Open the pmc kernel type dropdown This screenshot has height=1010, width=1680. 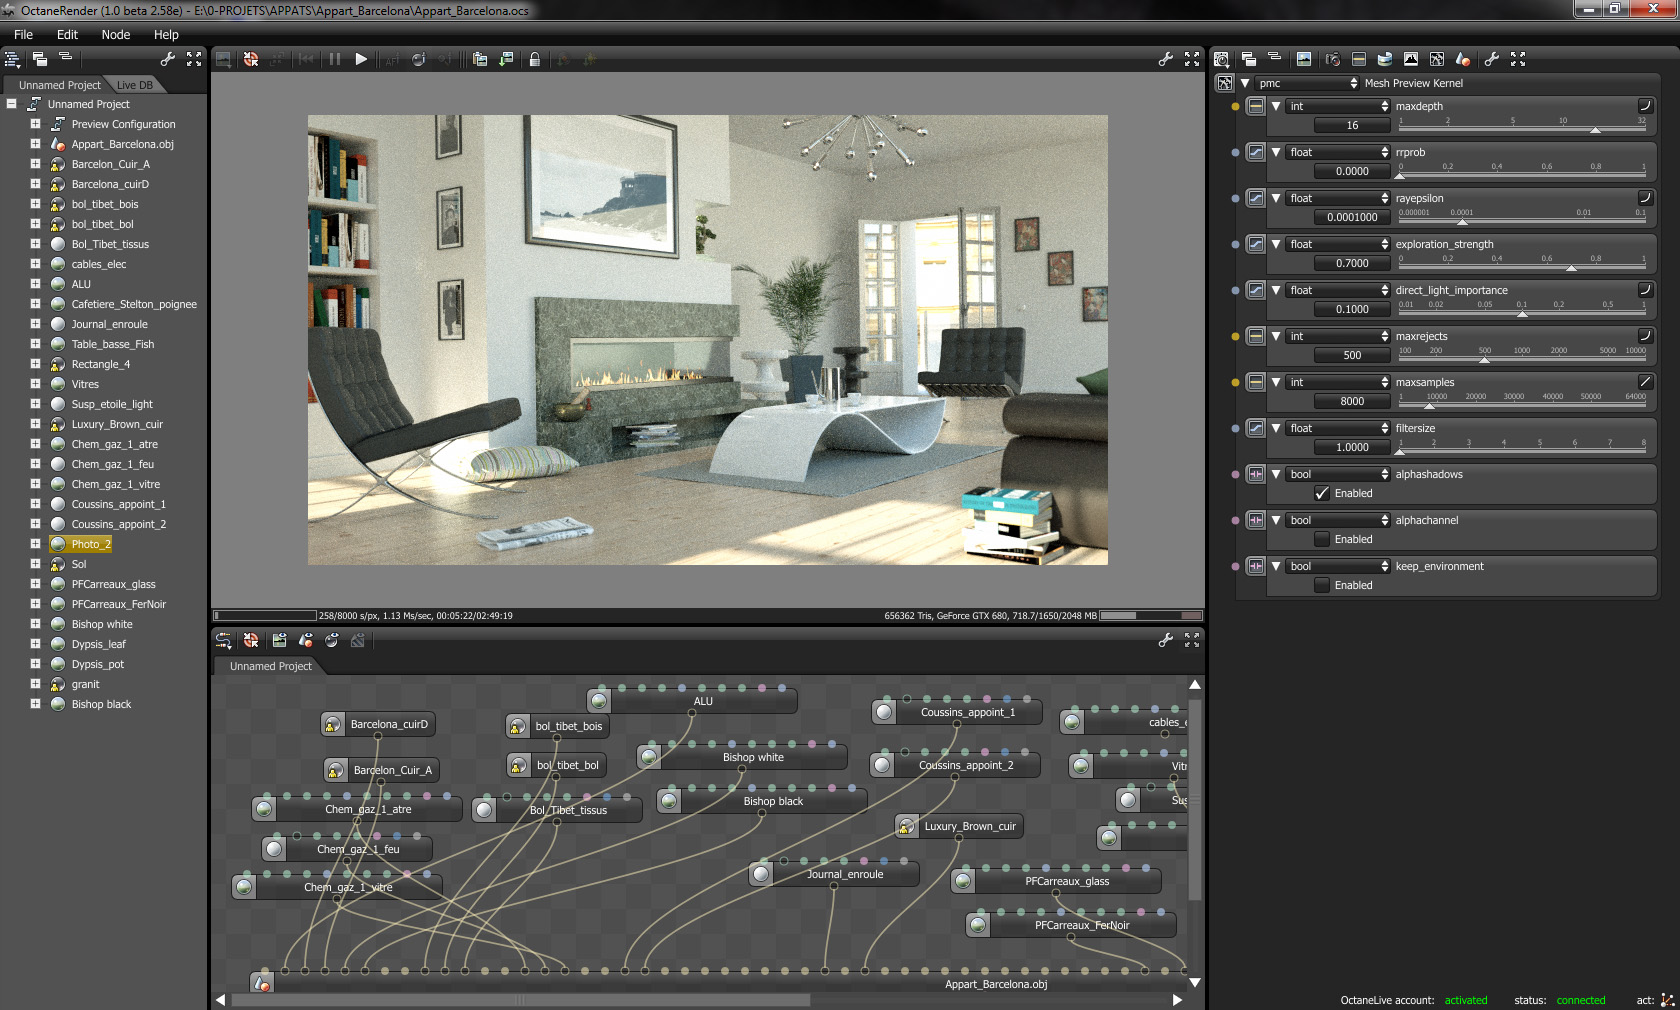pyautogui.click(x=1307, y=83)
